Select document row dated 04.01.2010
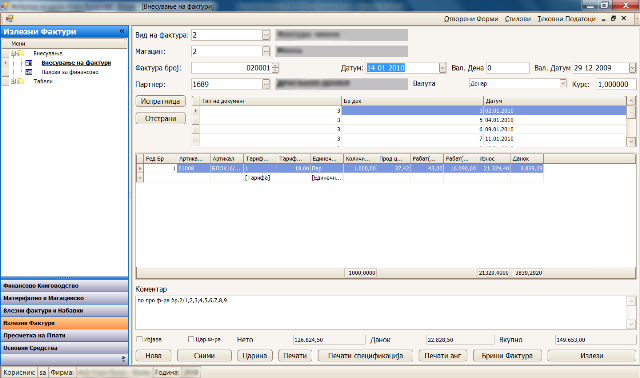This screenshot has width=640, height=378. tap(412, 120)
